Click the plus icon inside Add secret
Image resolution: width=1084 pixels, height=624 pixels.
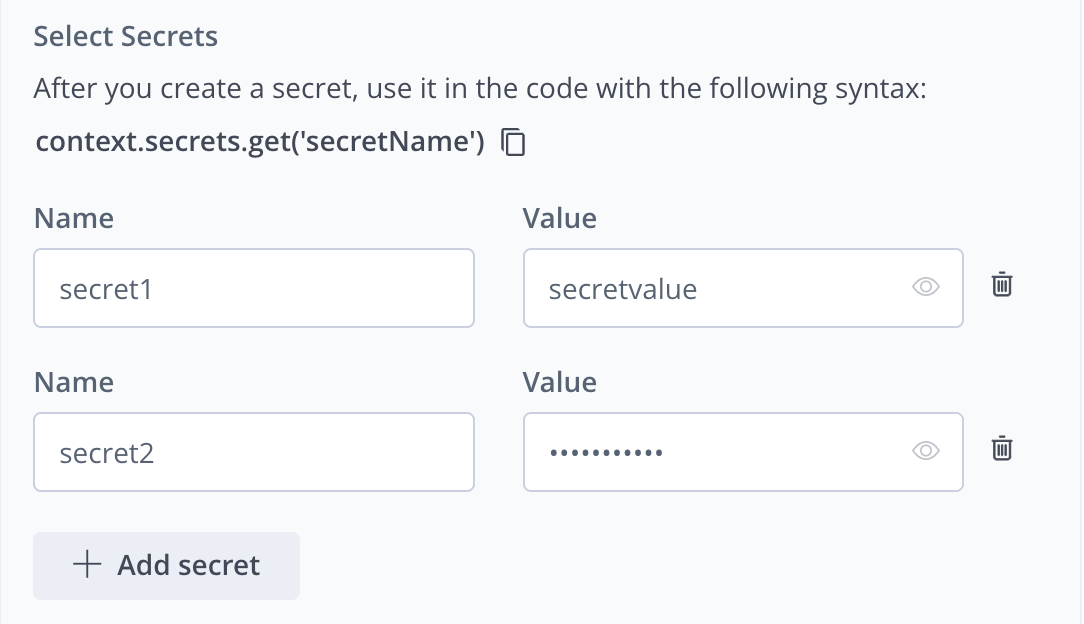click(87, 565)
